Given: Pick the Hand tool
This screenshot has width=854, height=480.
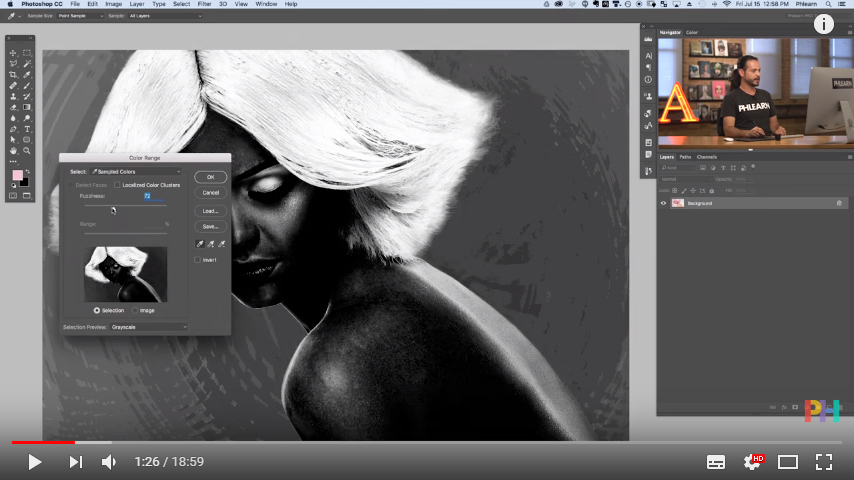Looking at the screenshot, I should coord(13,150).
